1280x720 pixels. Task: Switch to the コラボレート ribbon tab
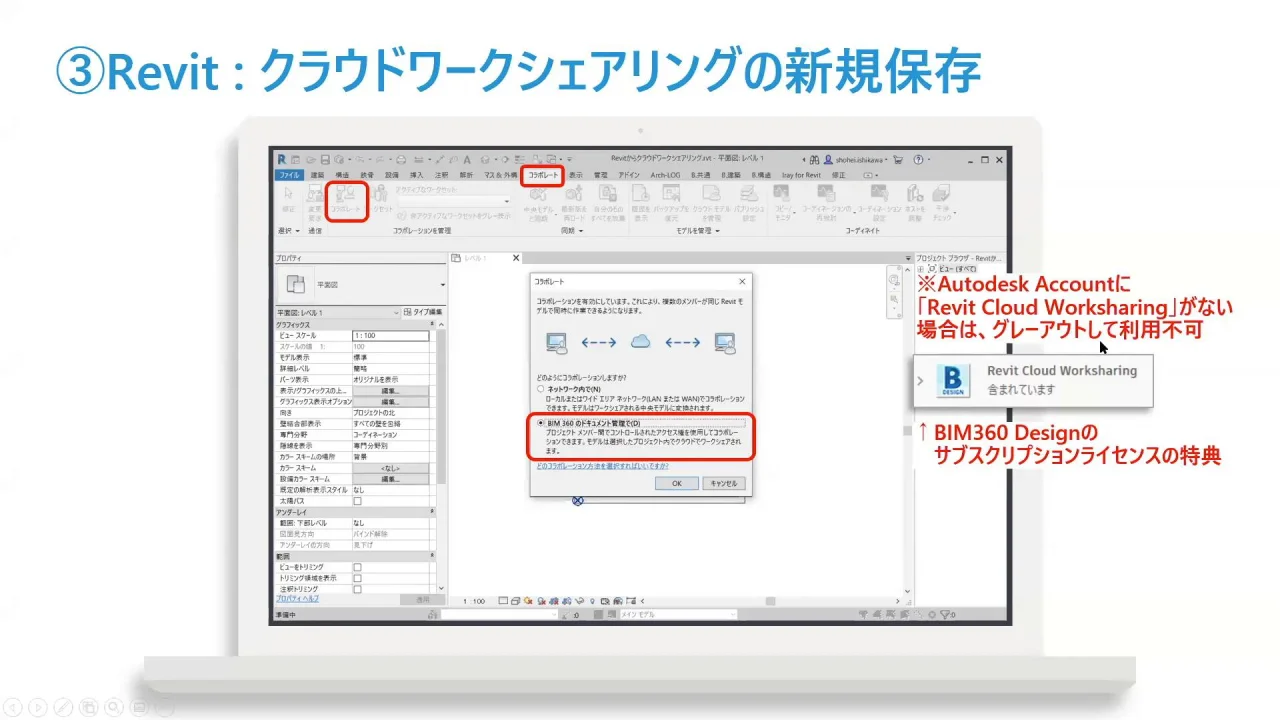543,175
